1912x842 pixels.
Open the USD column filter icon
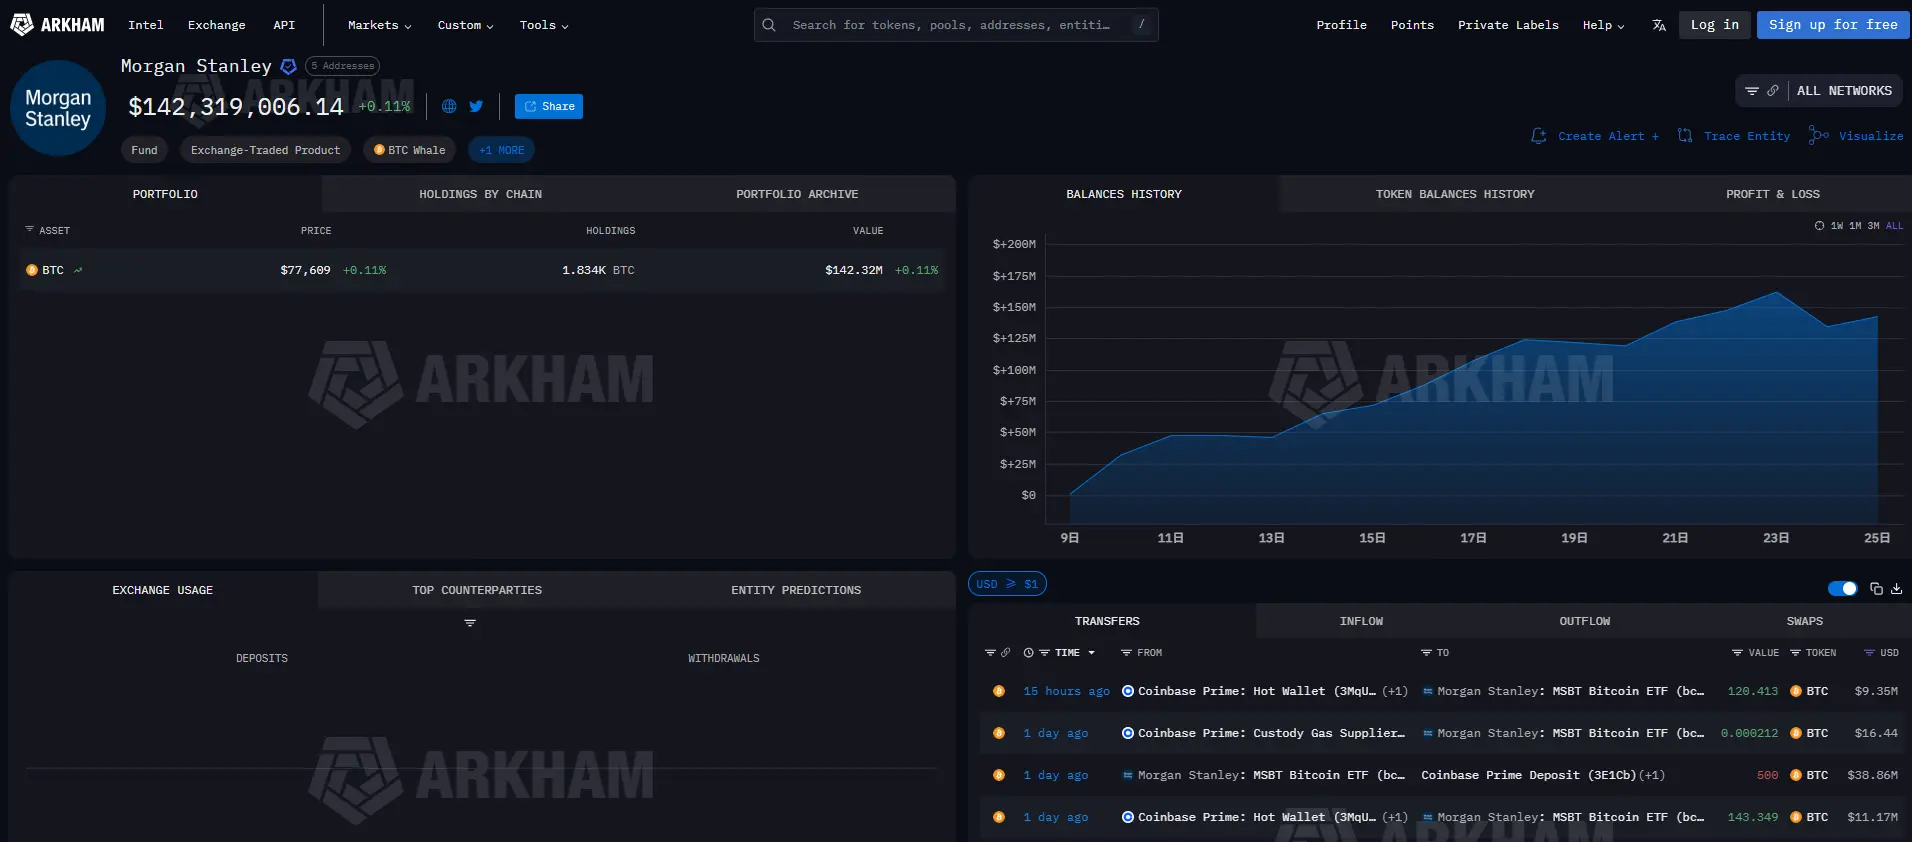[1869, 653]
